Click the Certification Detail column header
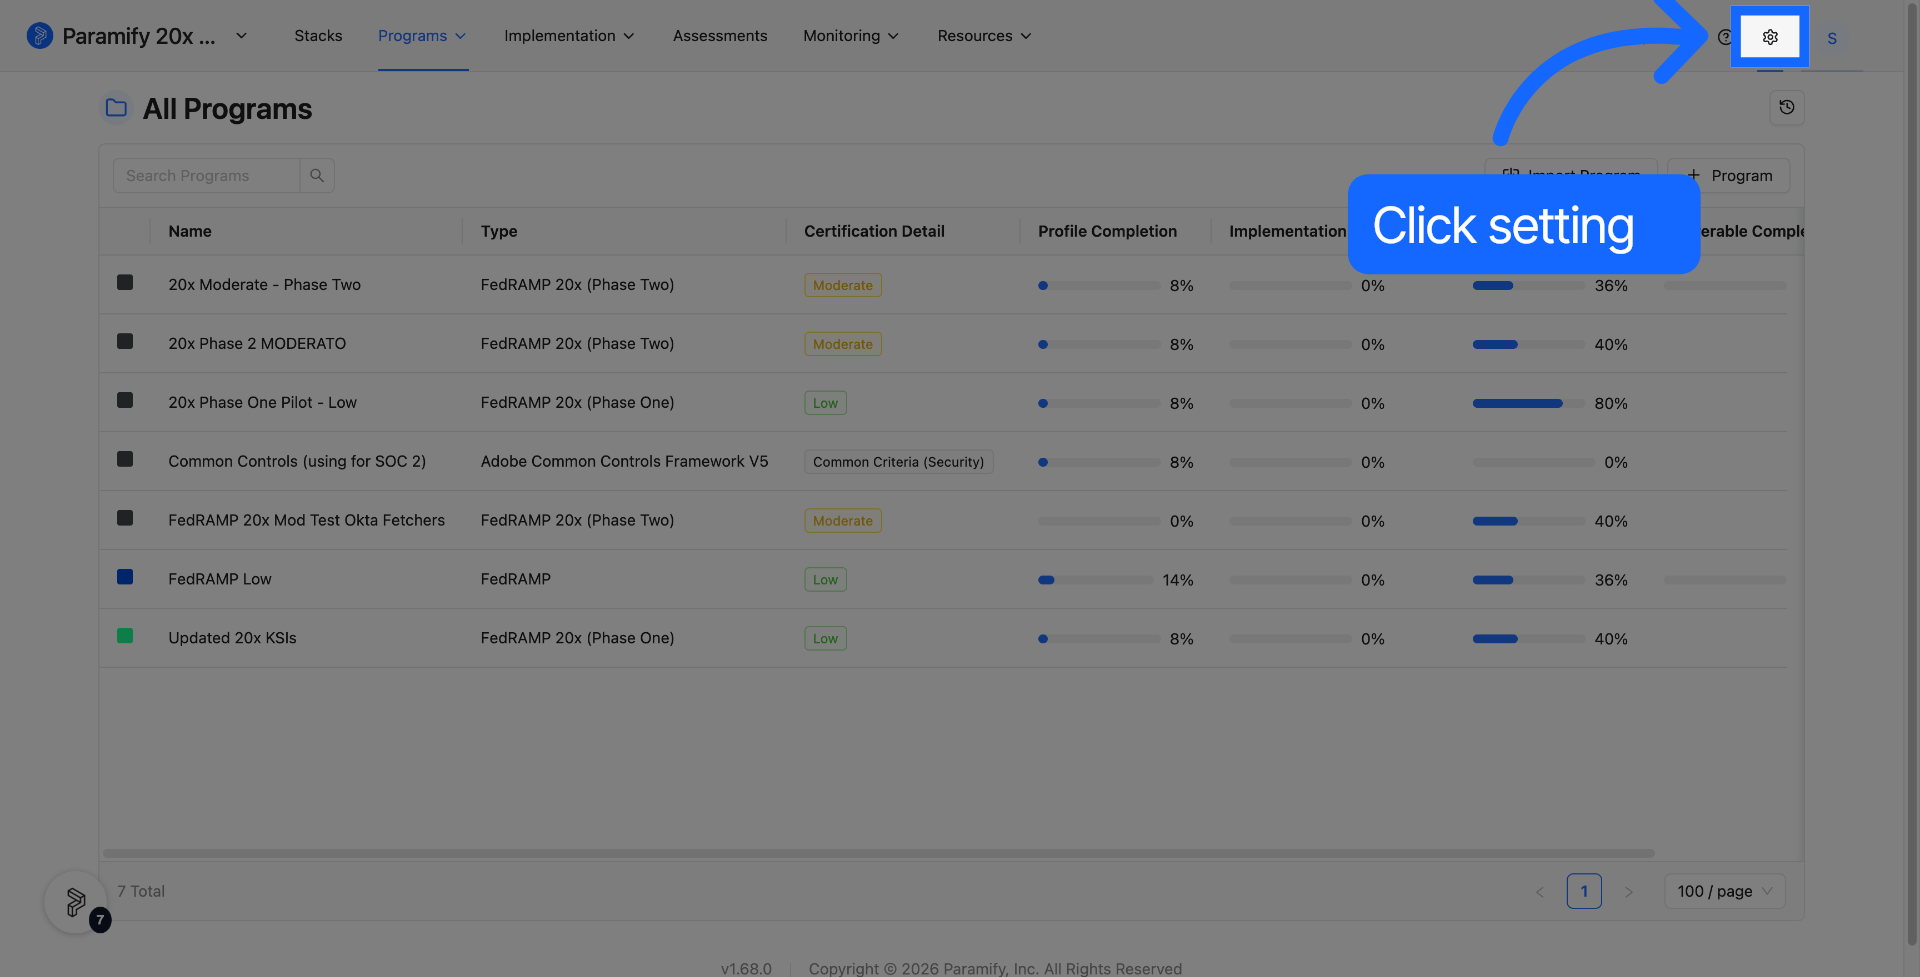The height and width of the screenshot is (977, 1920). [874, 232]
